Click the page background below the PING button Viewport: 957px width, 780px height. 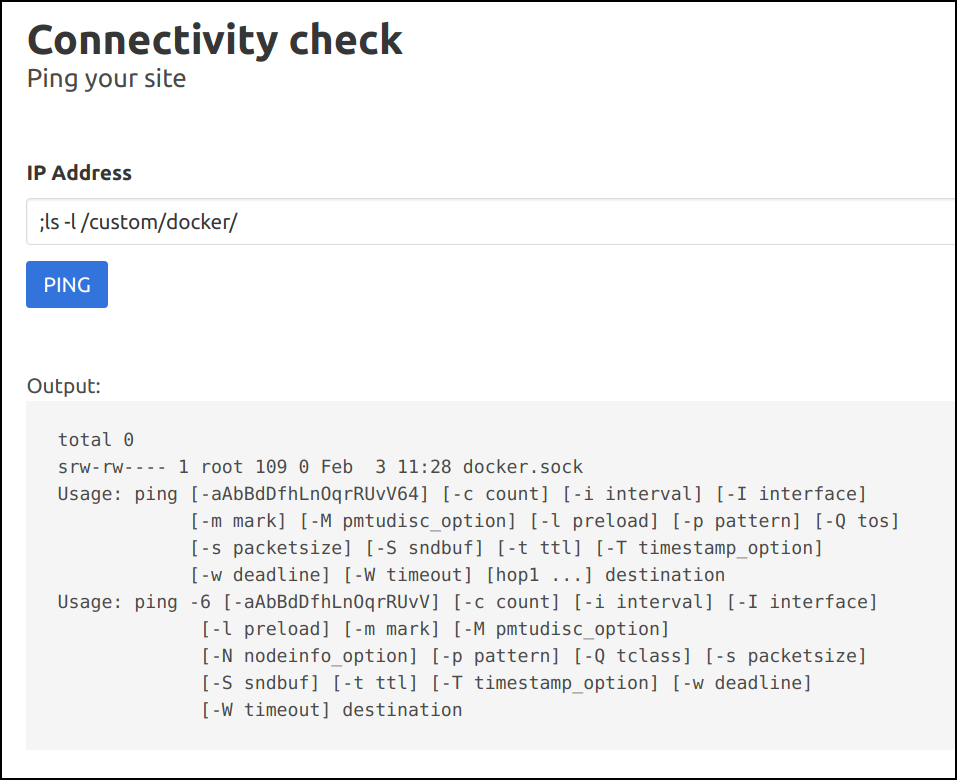pyautogui.click(x=480, y=340)
